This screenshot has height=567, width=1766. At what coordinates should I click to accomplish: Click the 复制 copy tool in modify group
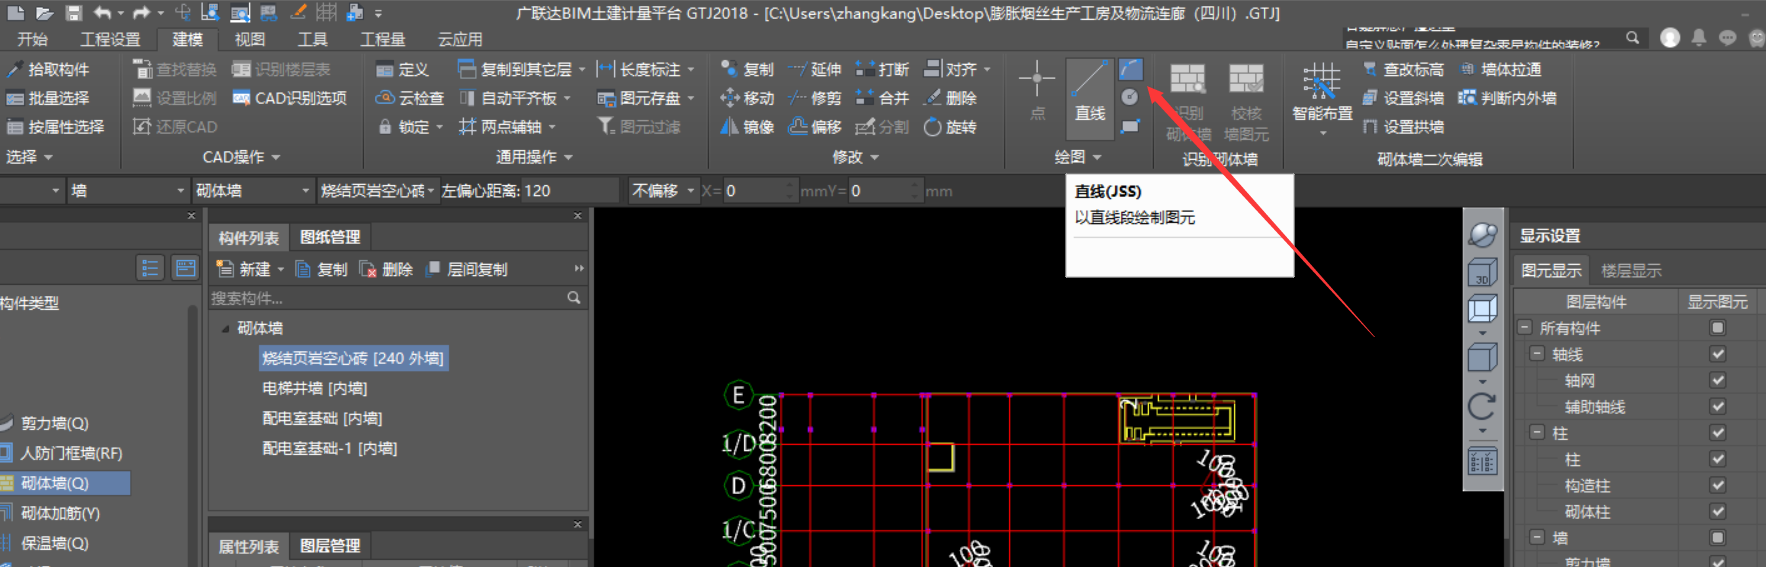tap(747, 69)
